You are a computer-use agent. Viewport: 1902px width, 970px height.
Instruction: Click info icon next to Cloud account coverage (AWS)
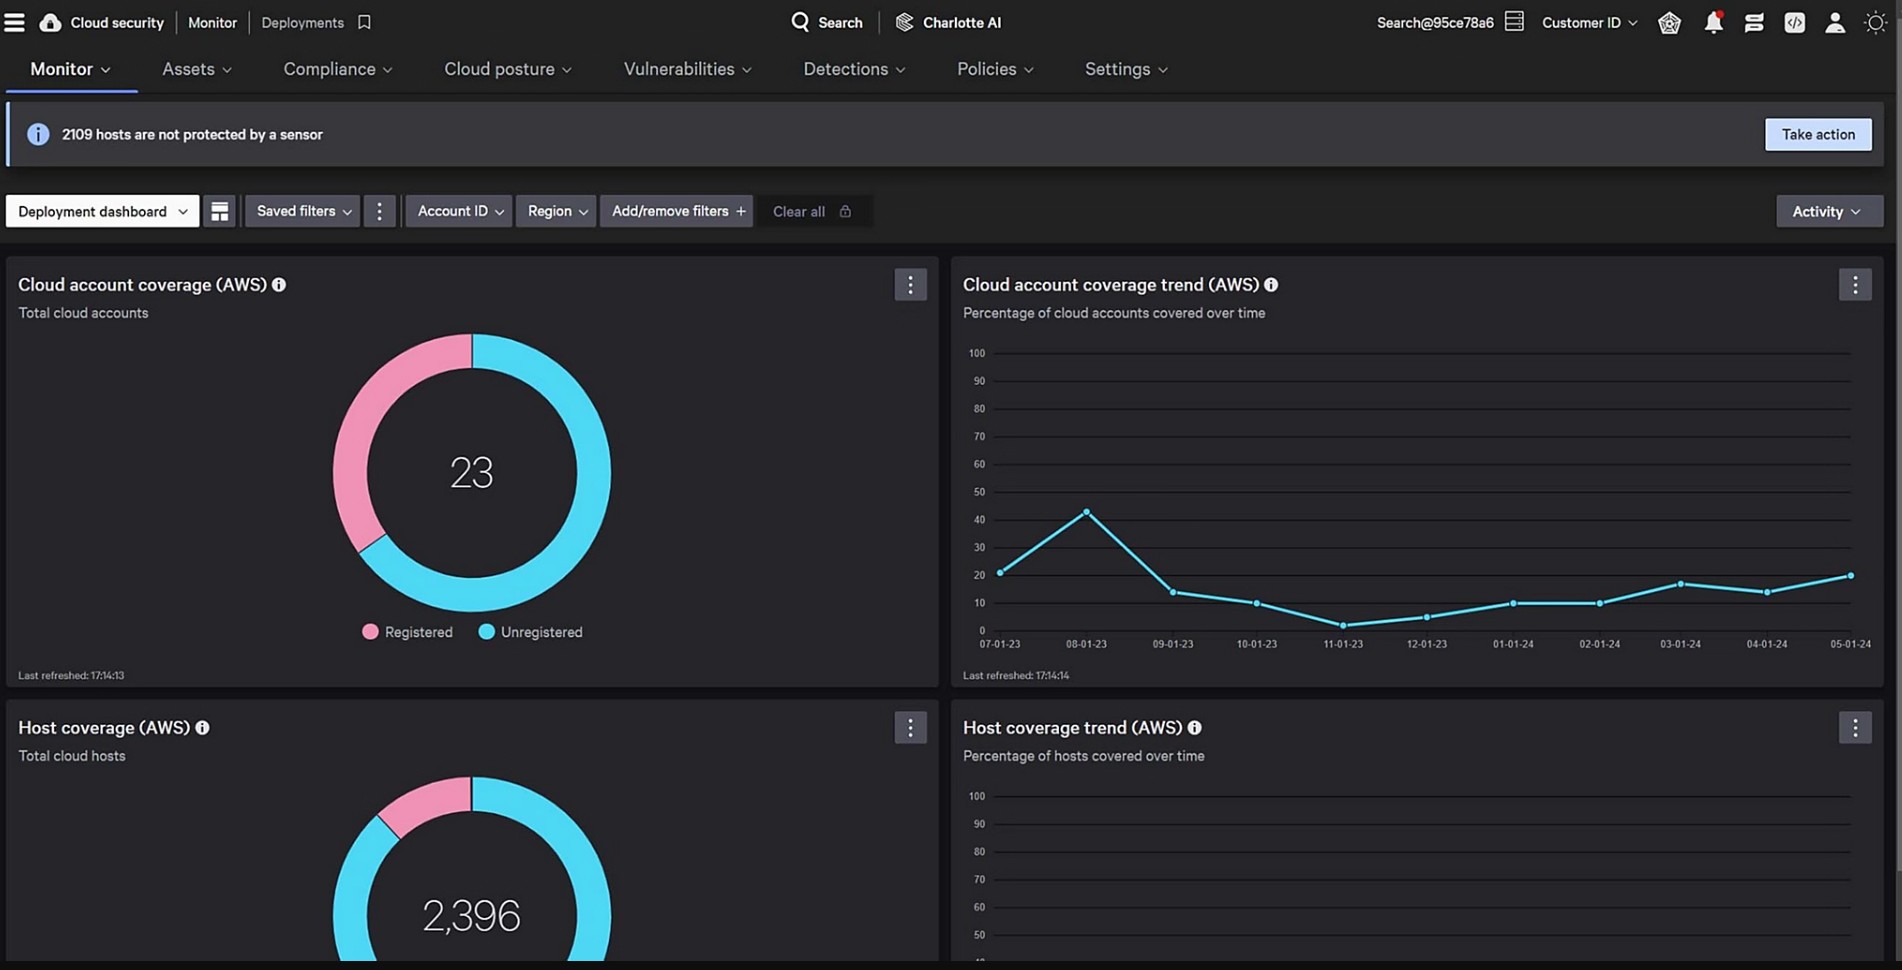[279, 285]
